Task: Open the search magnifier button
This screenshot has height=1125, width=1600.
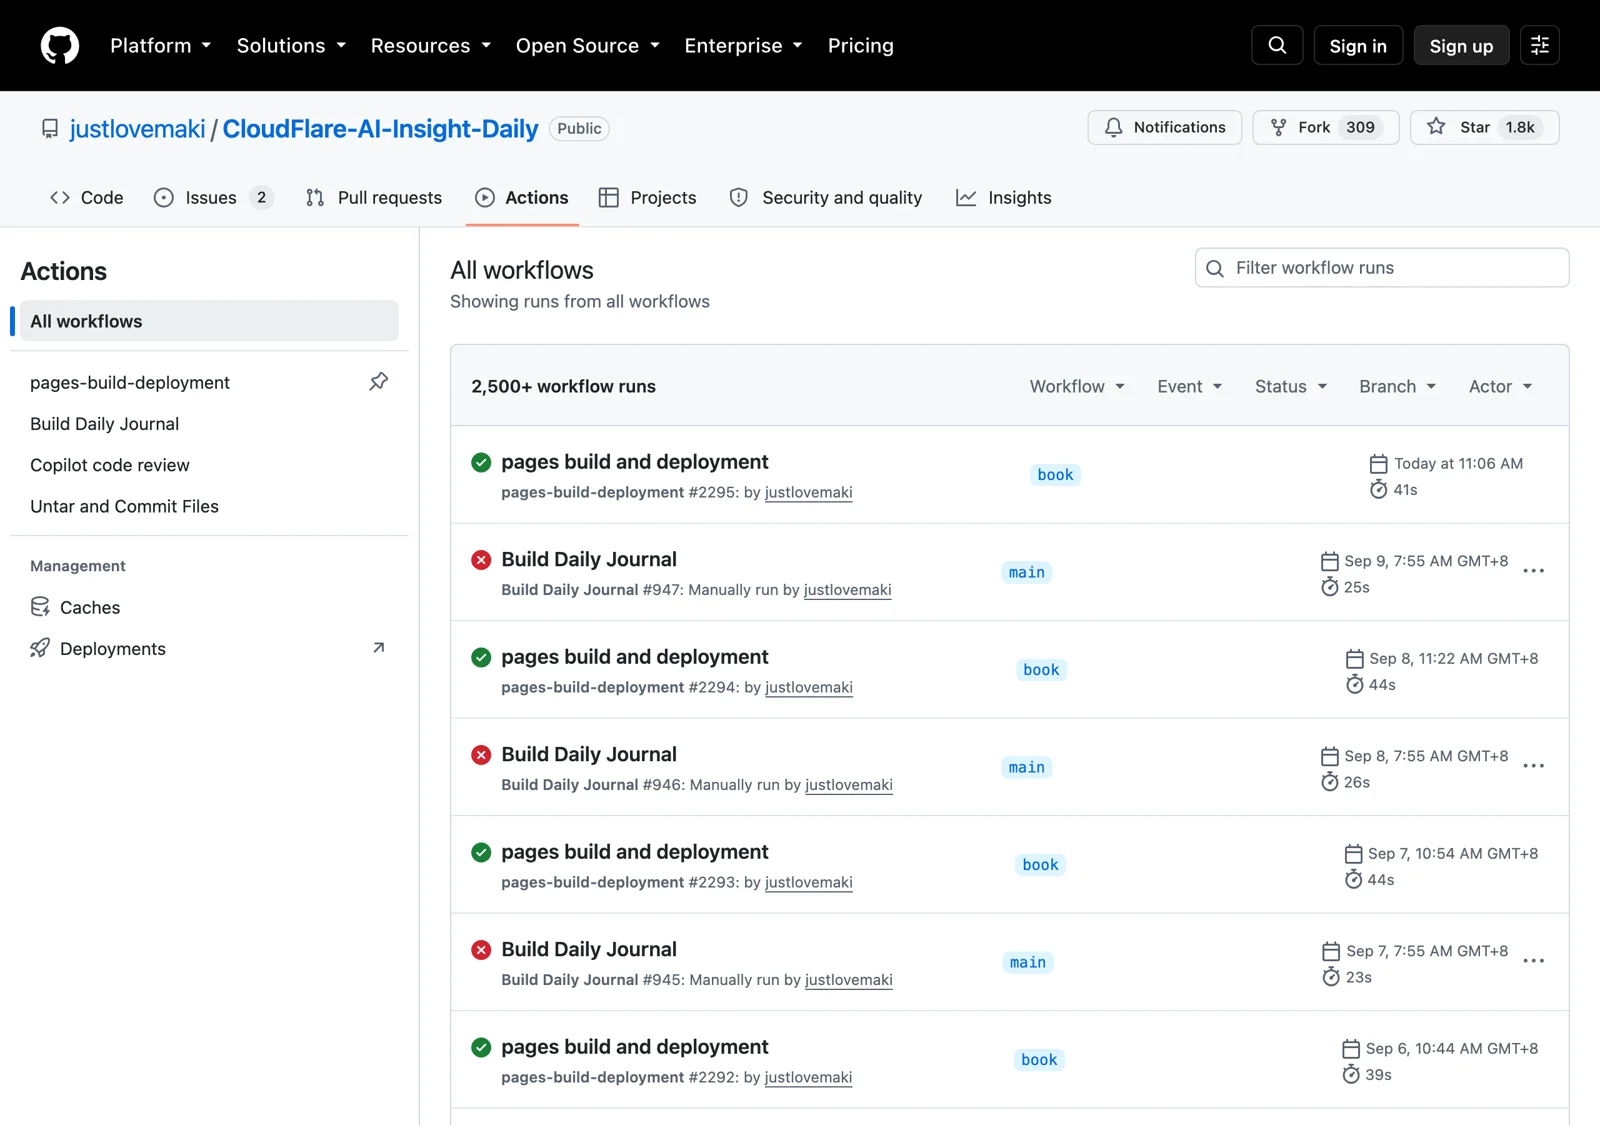Action: (x=1277, y=45)
